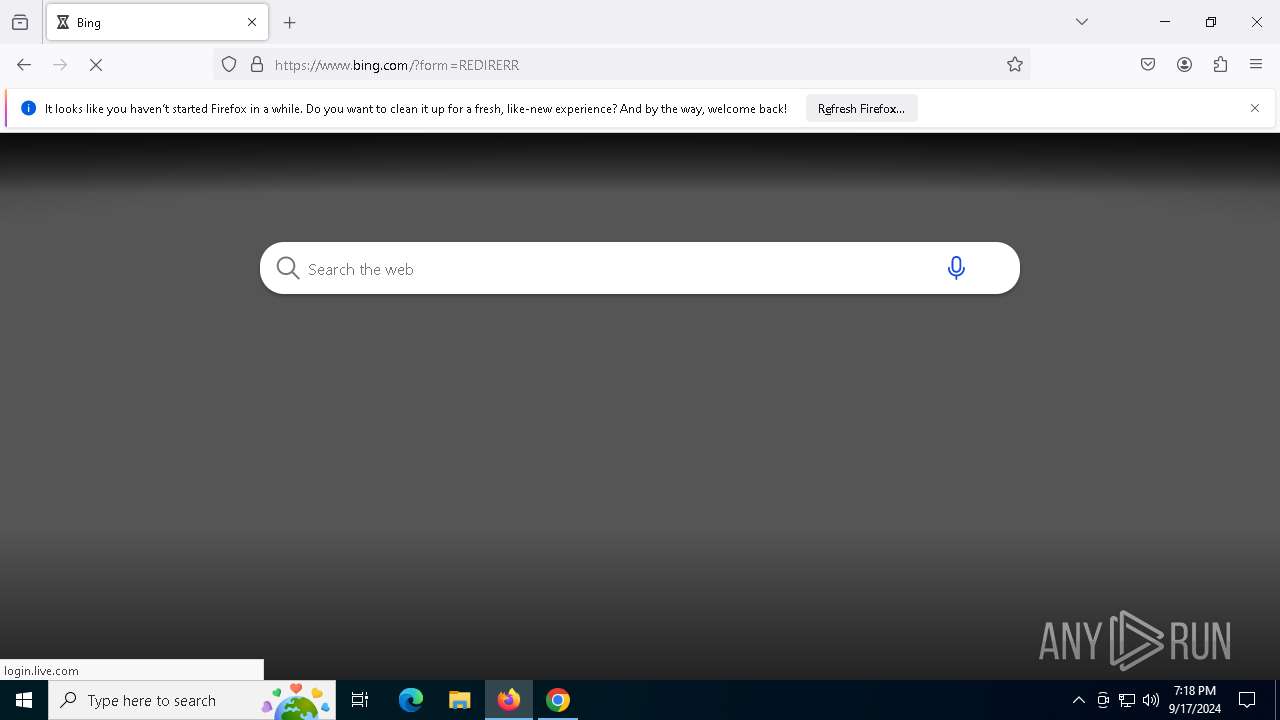Go back one page
1280x720 pixels.
pyautogui.click(x=24, y=65)
